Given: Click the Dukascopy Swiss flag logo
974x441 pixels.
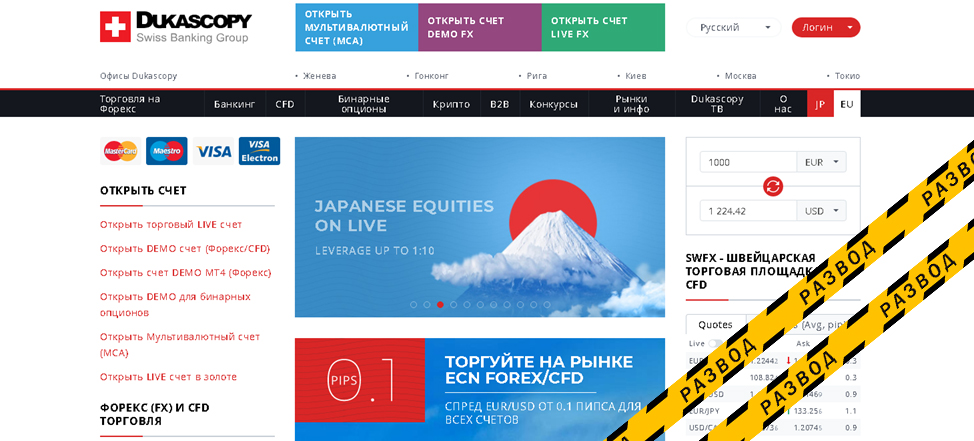Looking at the screenshot, I should click(115, 27).
